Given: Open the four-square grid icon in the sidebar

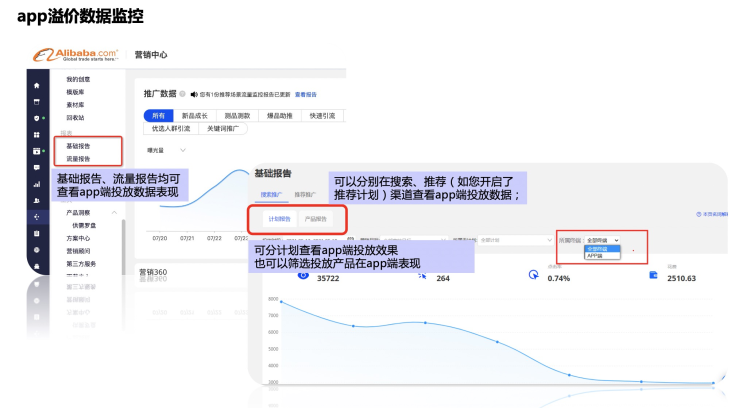Looking at the screenshot, I should coord(37,133).
